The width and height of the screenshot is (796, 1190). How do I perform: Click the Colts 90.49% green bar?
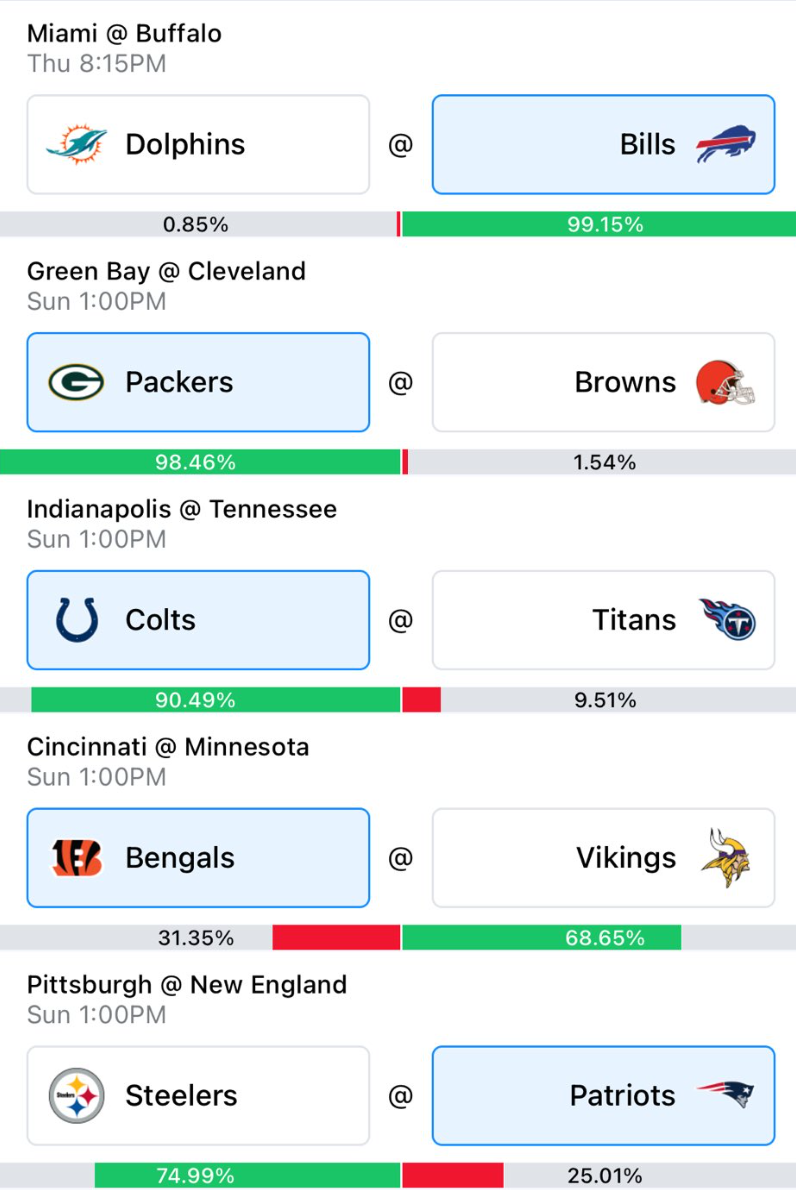[215, 700]
